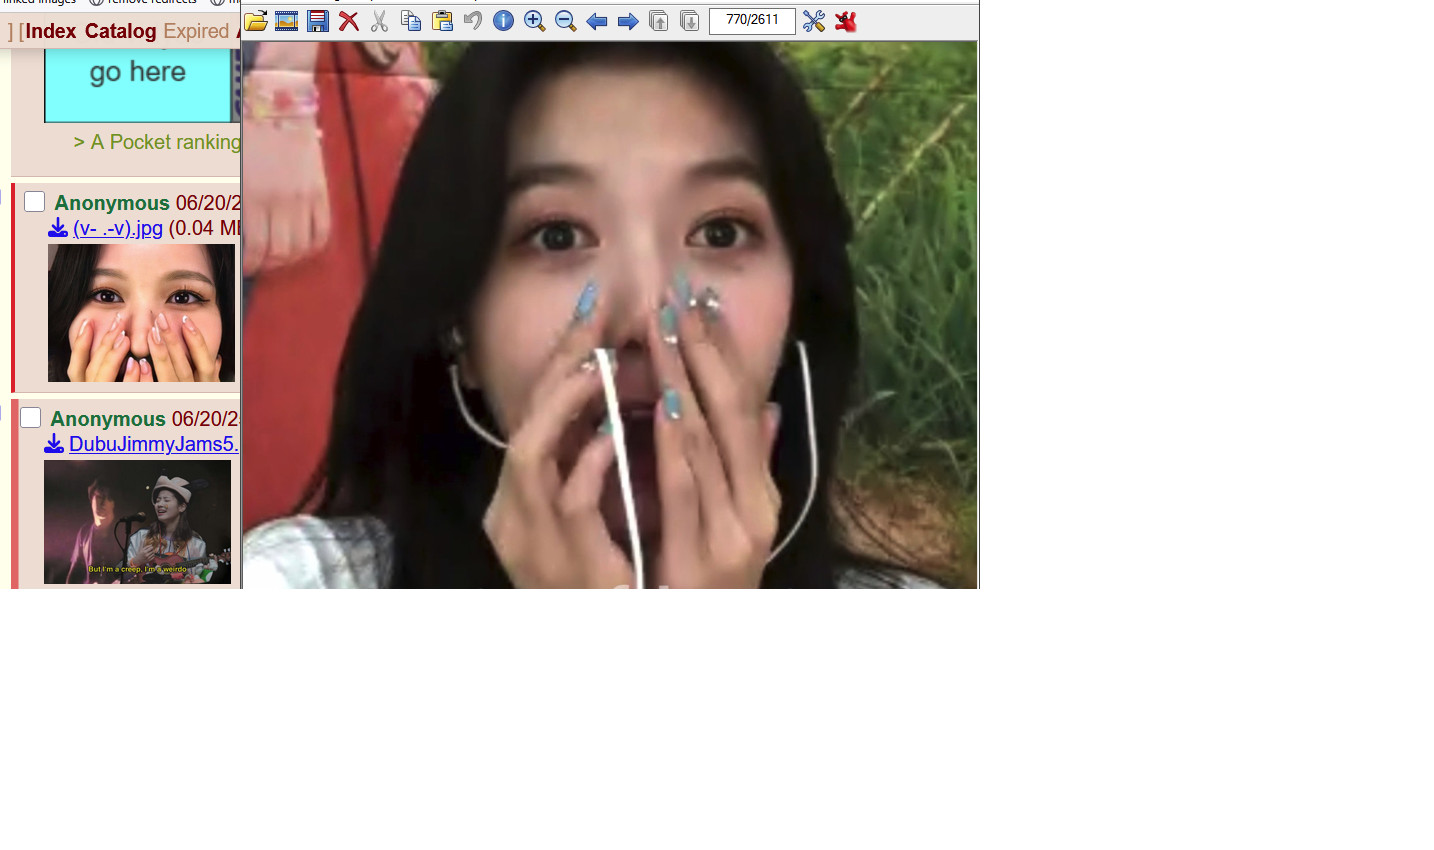Go to next page icon
The image size is (1434, 850).
point(690,21)
